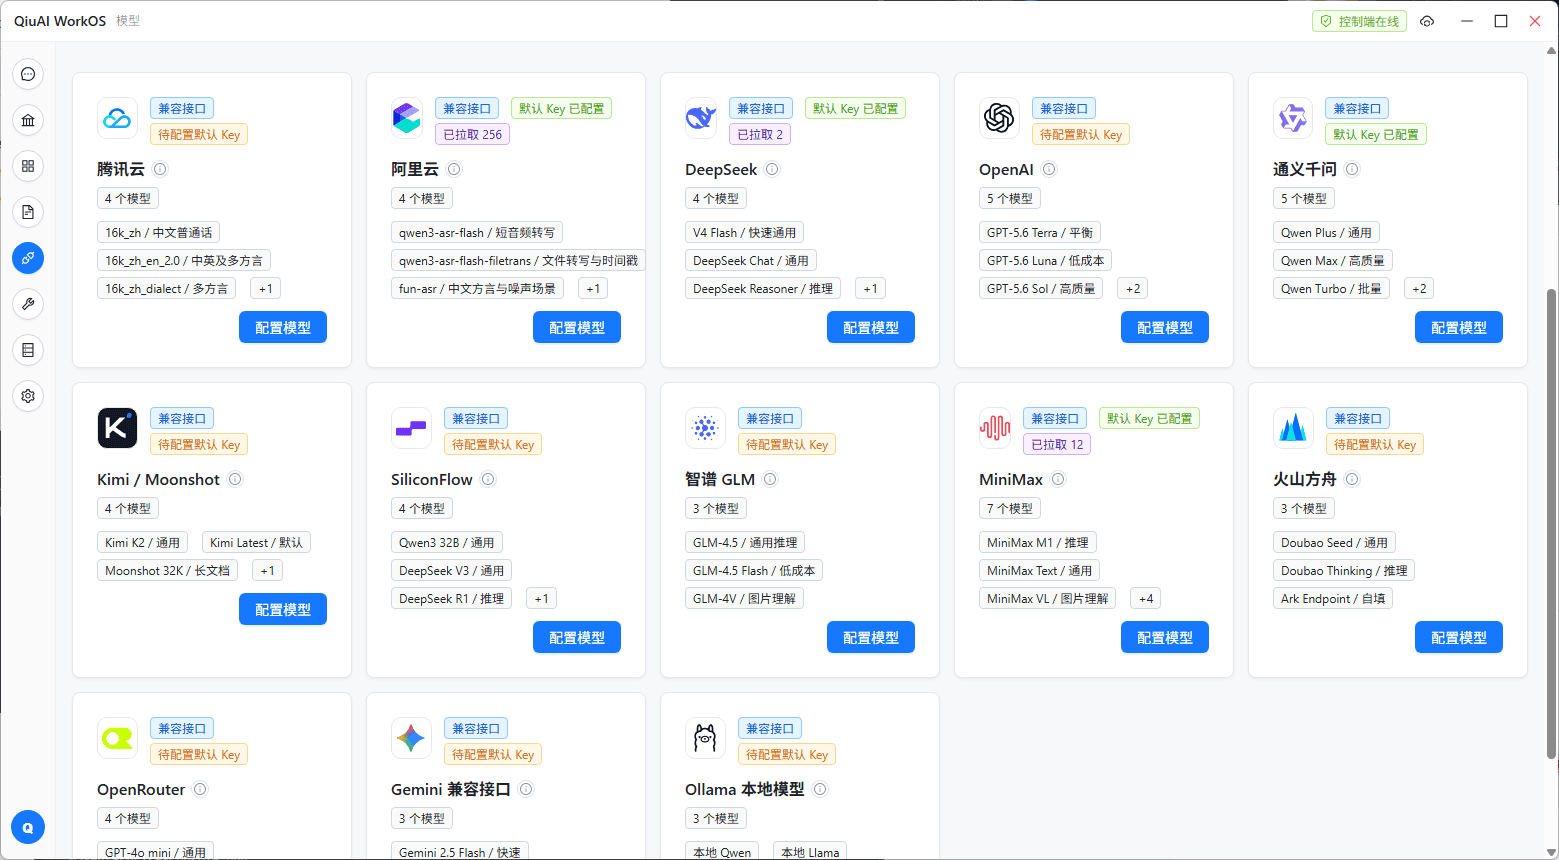Open the bank building sidebar icon

[28, 120]
